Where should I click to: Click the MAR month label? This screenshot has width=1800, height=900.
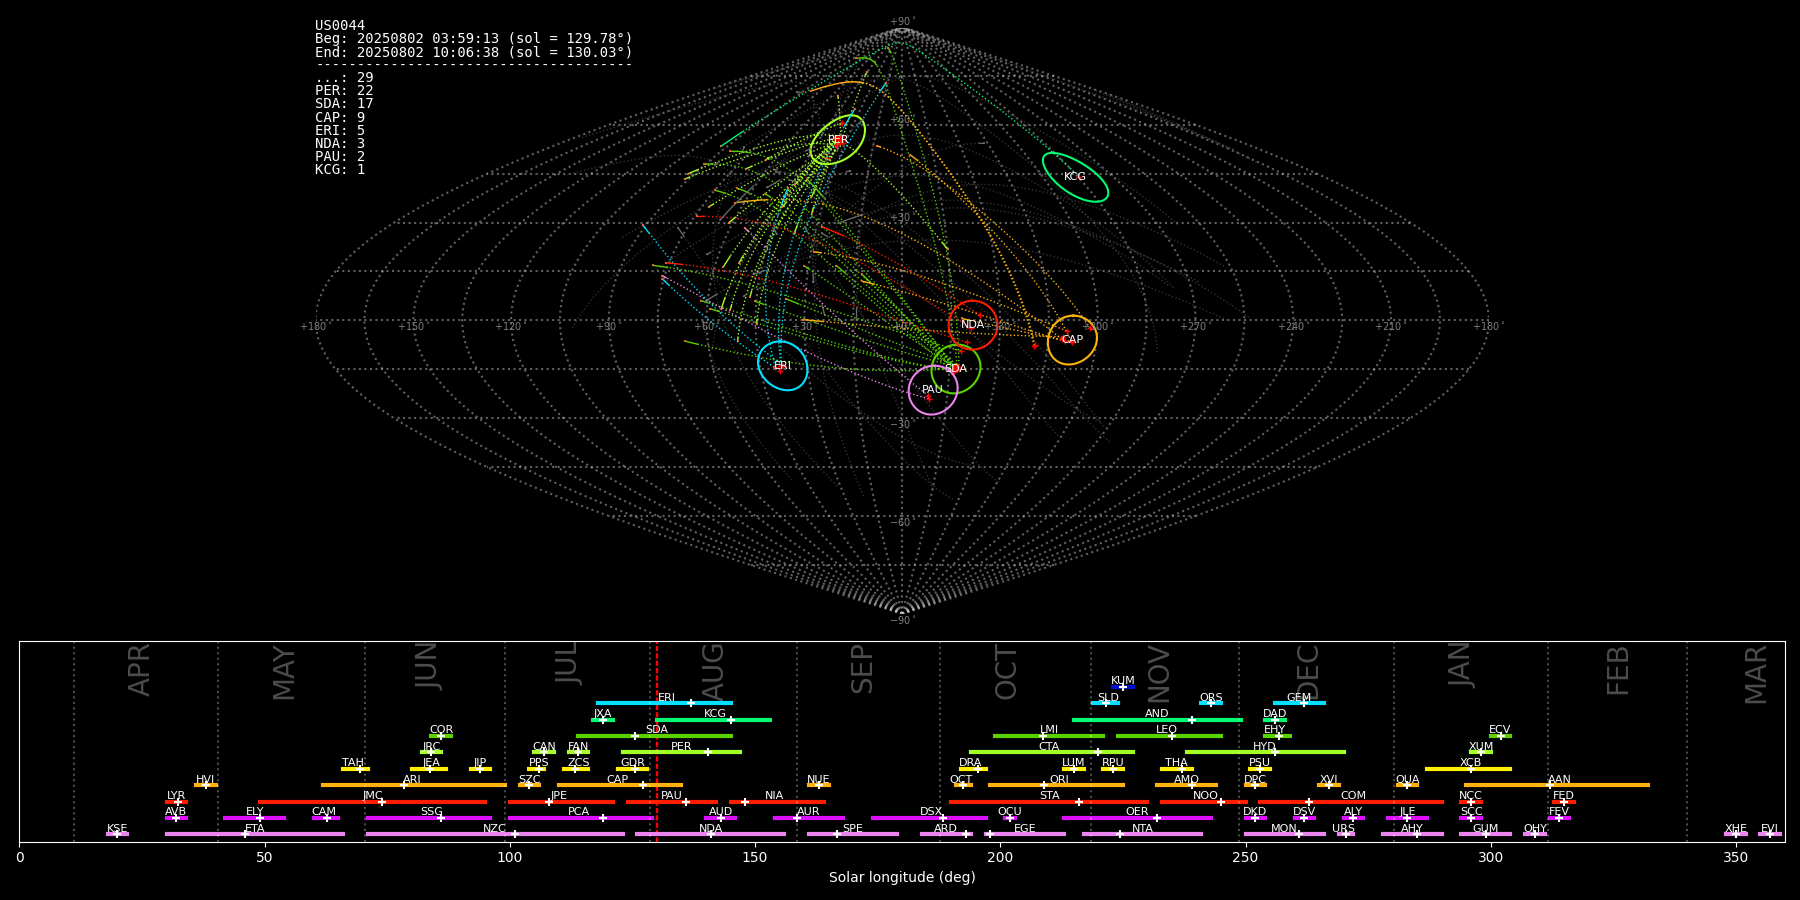click(x=1756, y=675)
